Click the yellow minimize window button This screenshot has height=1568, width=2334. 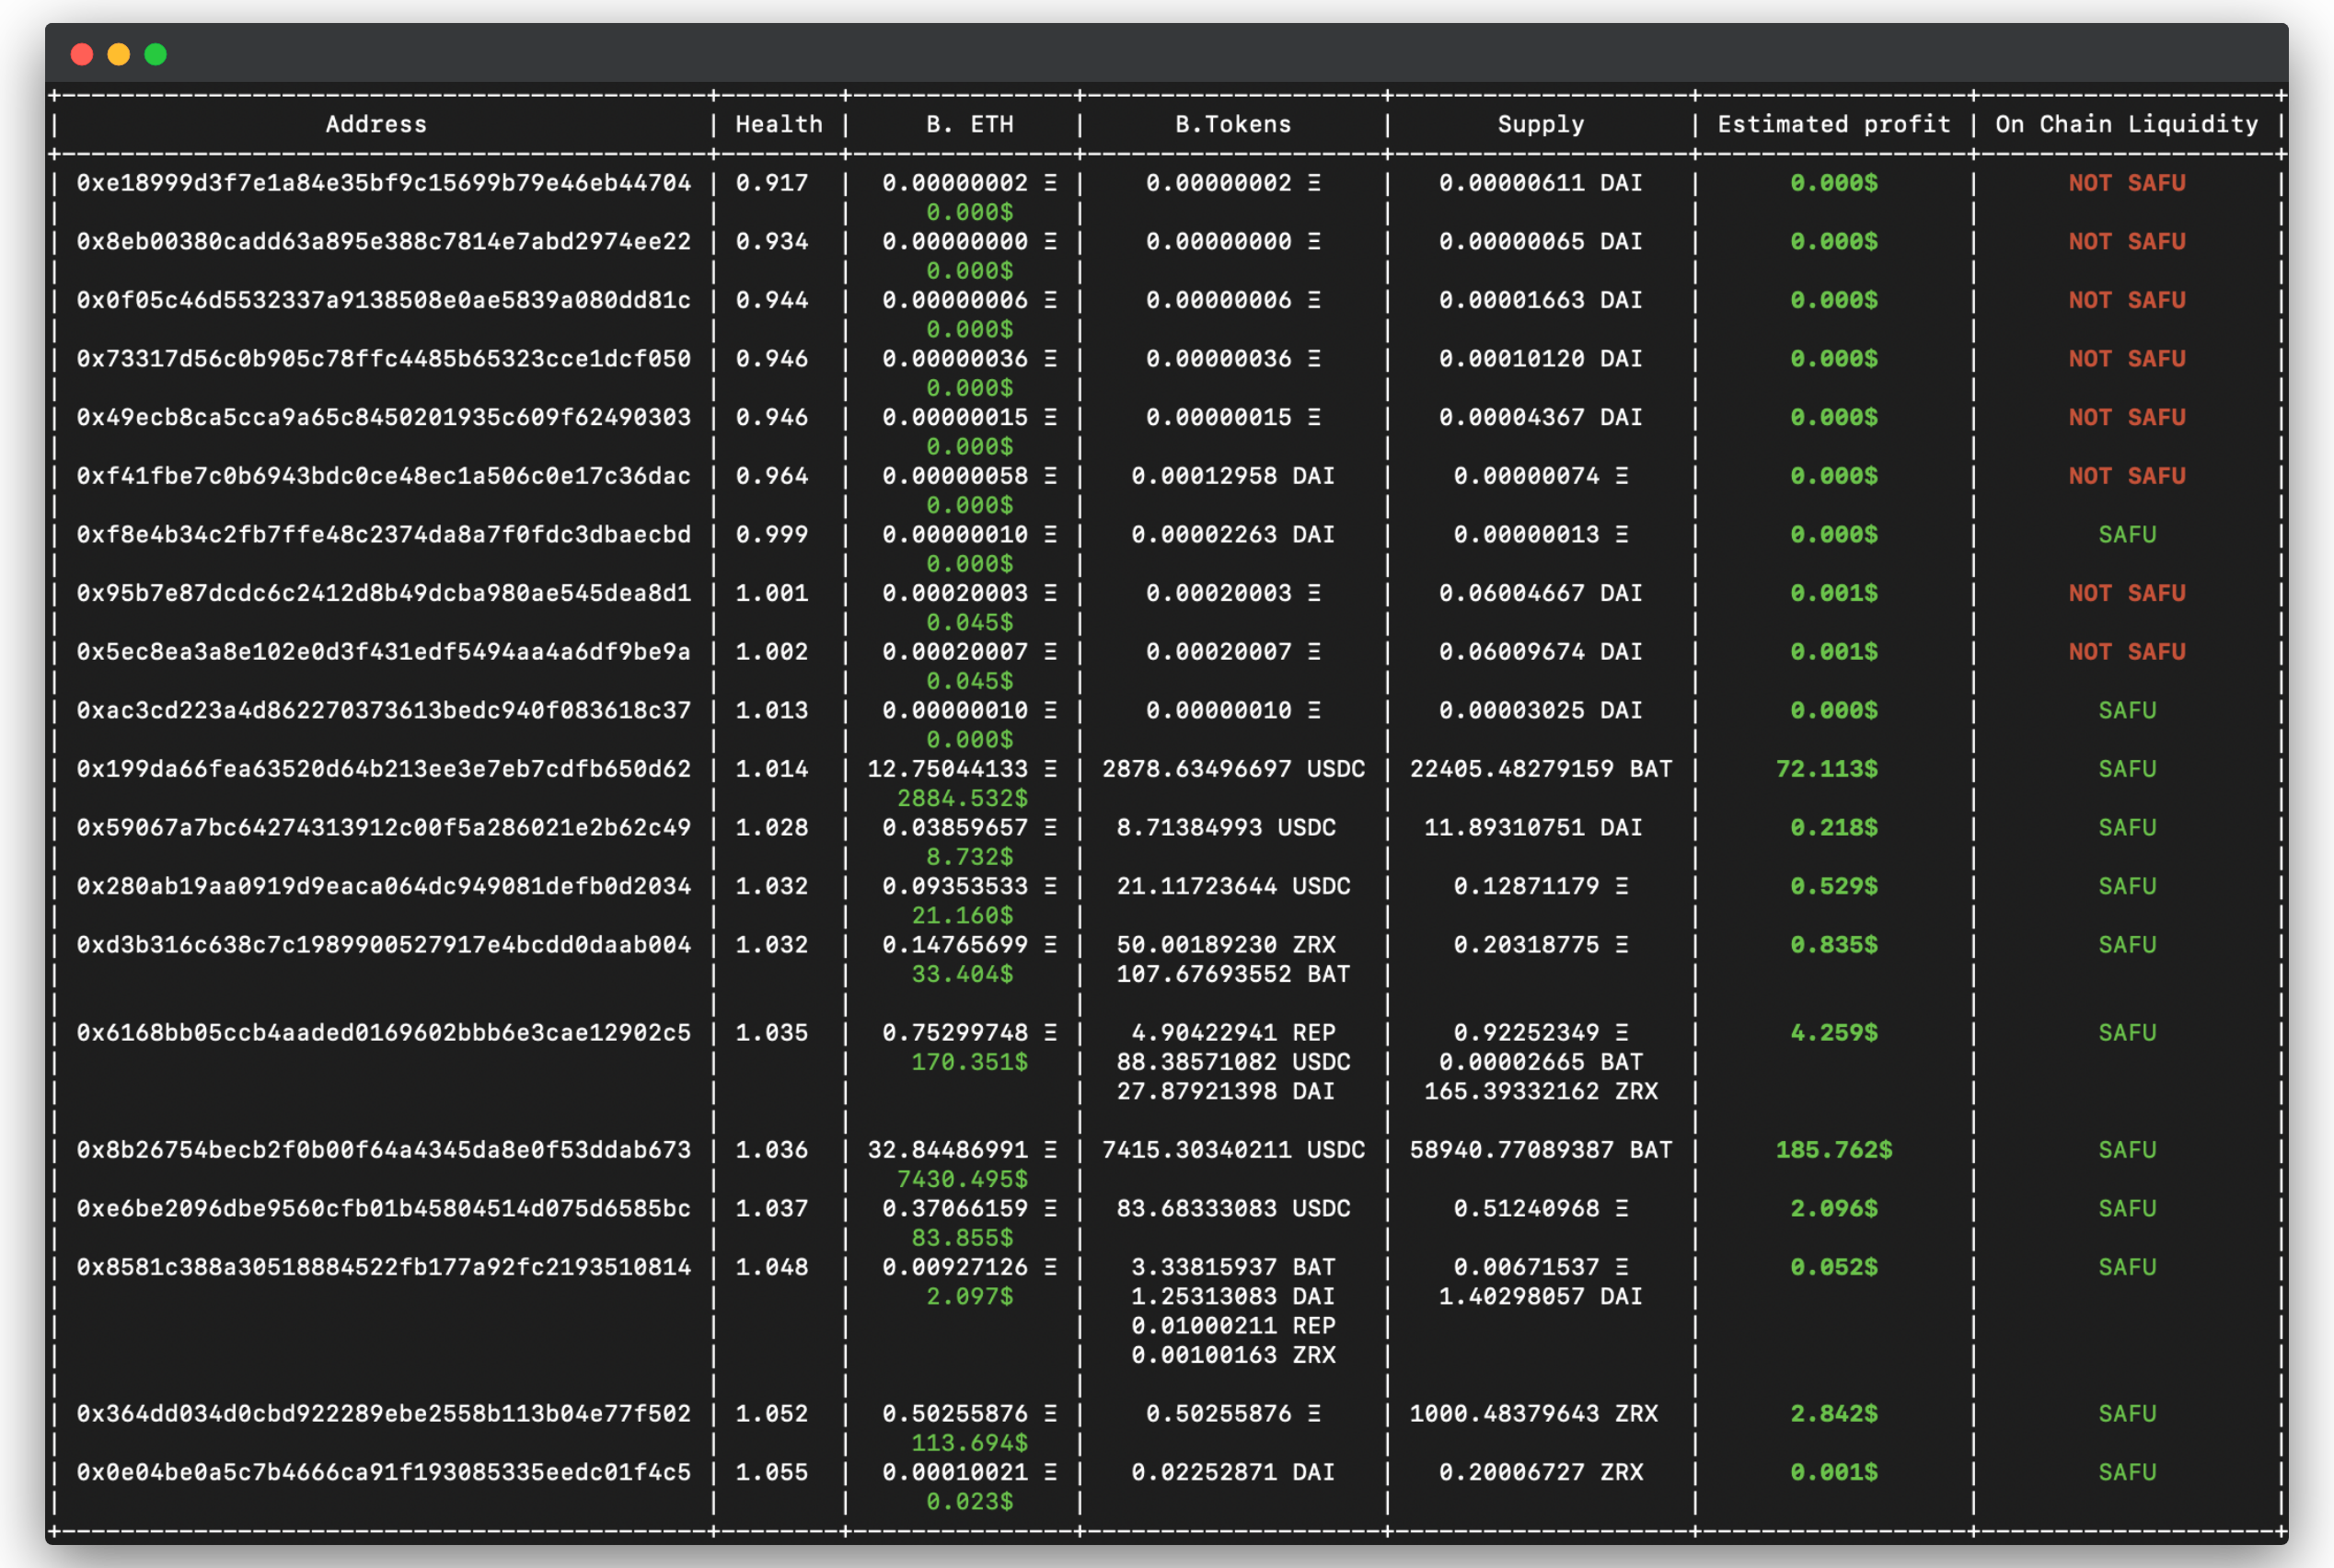coord(119,54)
